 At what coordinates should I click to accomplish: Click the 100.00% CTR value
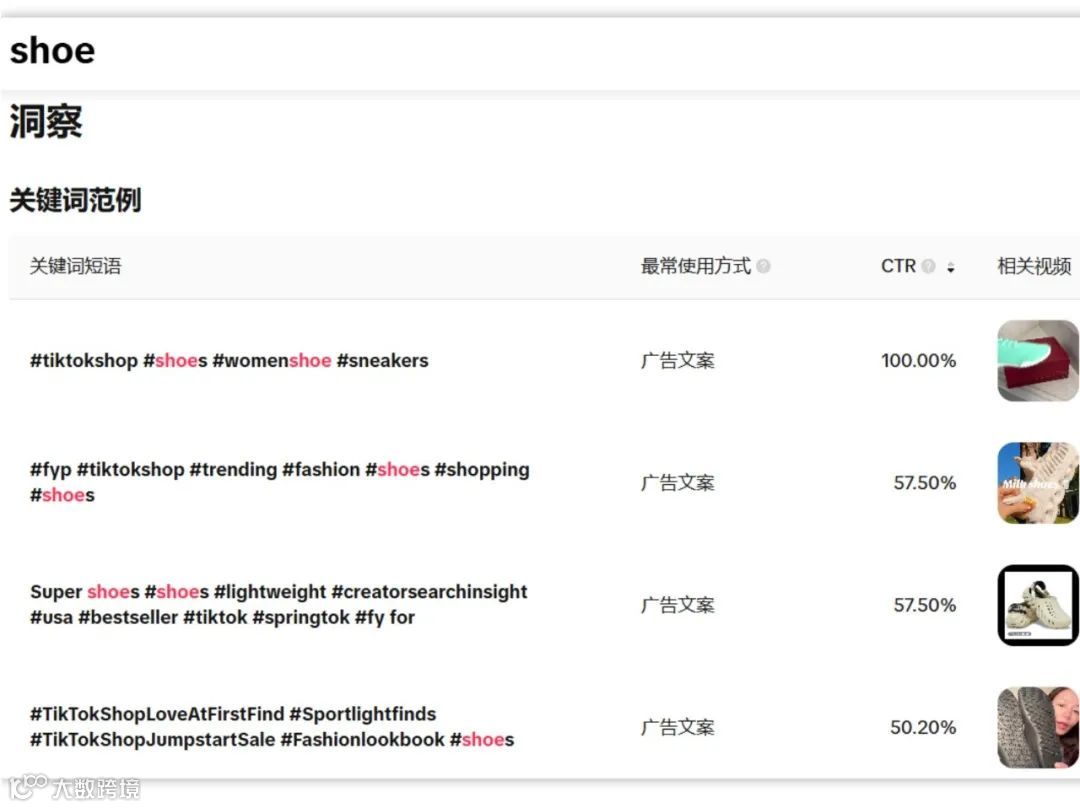(x=918, y=361)
